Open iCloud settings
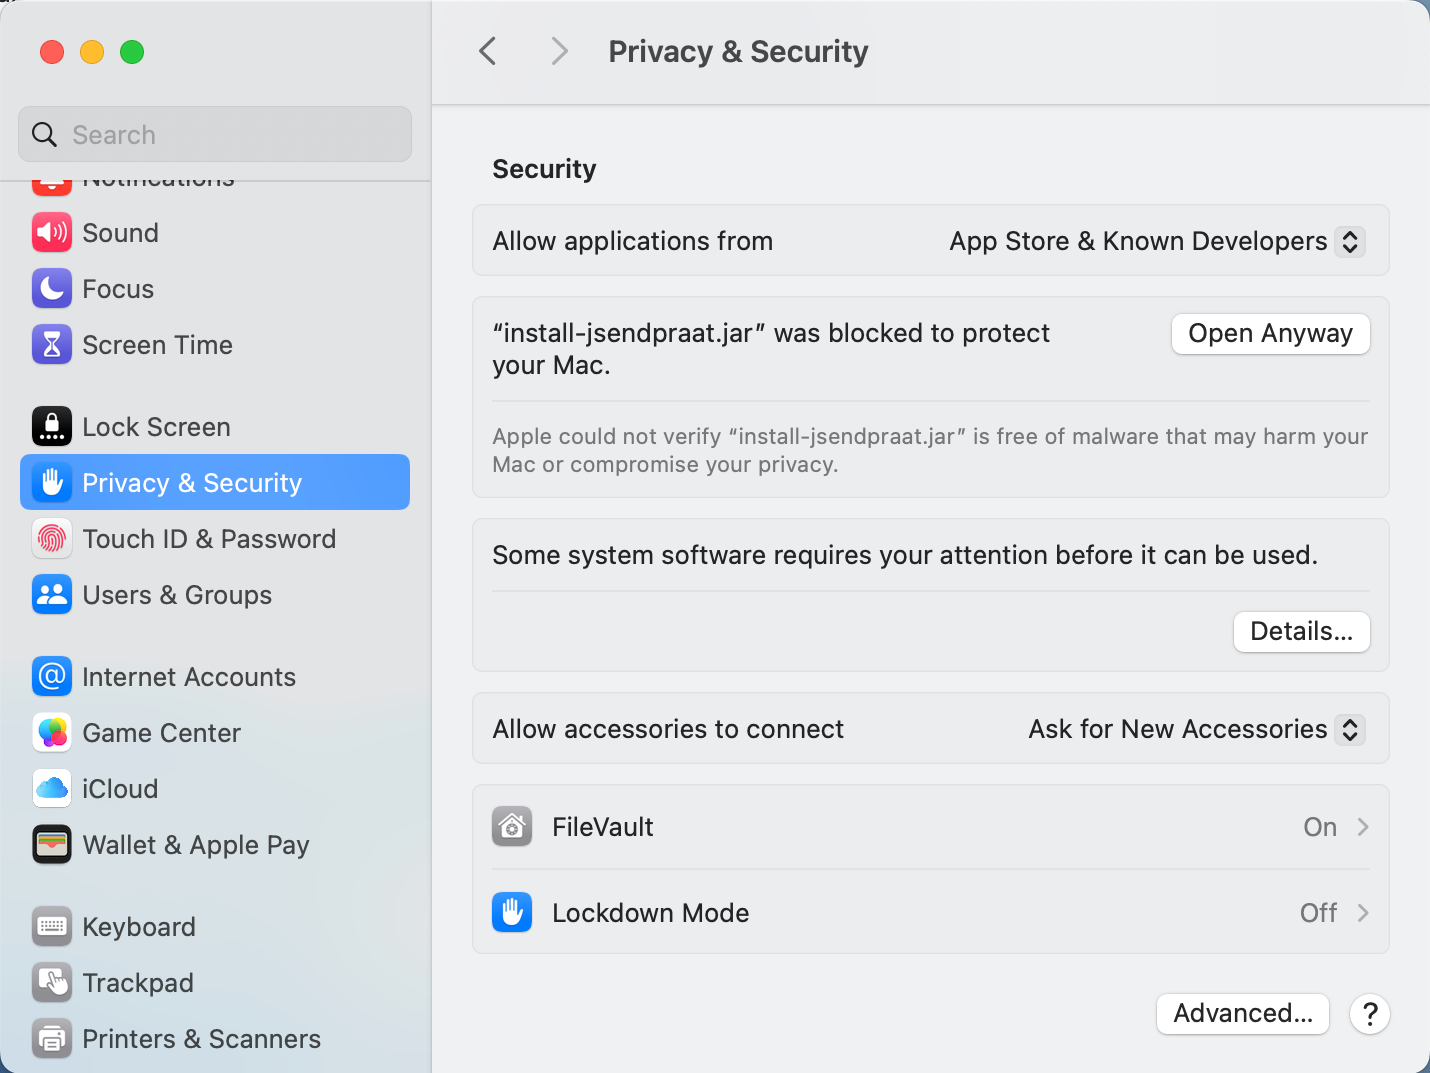The image size is (1430, 1073). tap(215, 789)
